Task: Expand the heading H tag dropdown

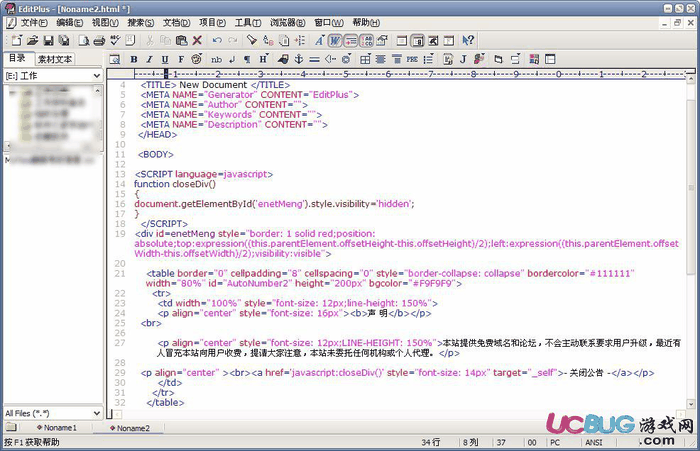Action: tap(268, 56)
